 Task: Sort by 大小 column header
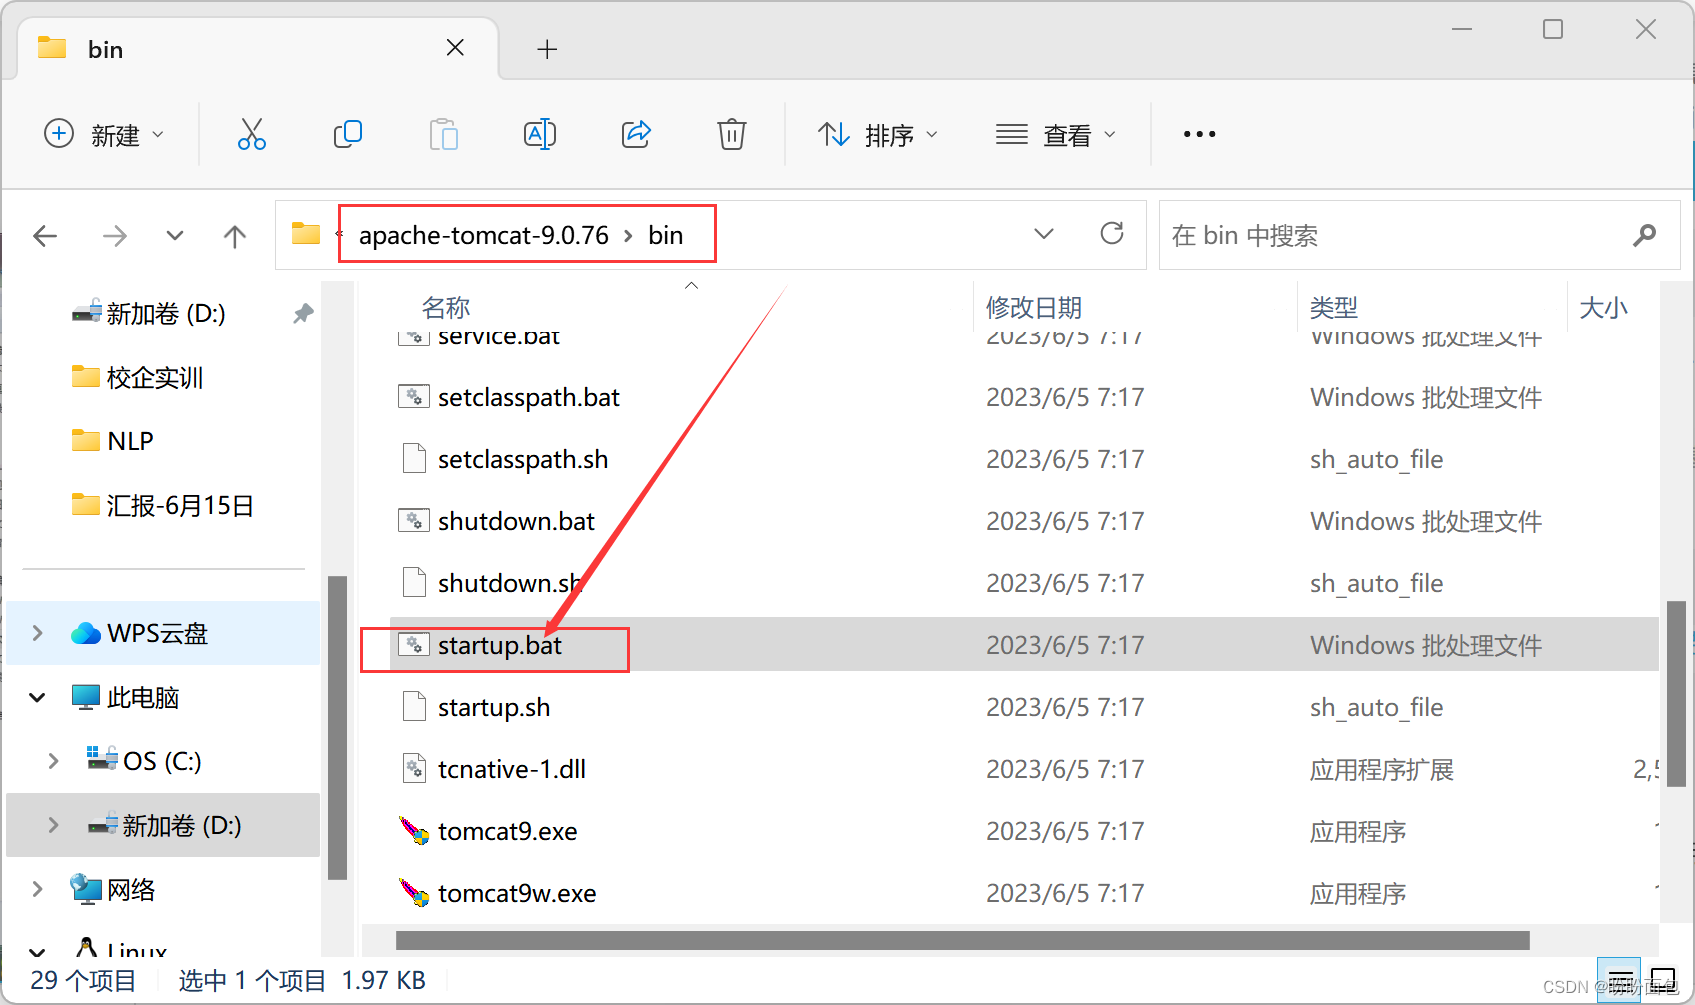[x=1603, y=307]
